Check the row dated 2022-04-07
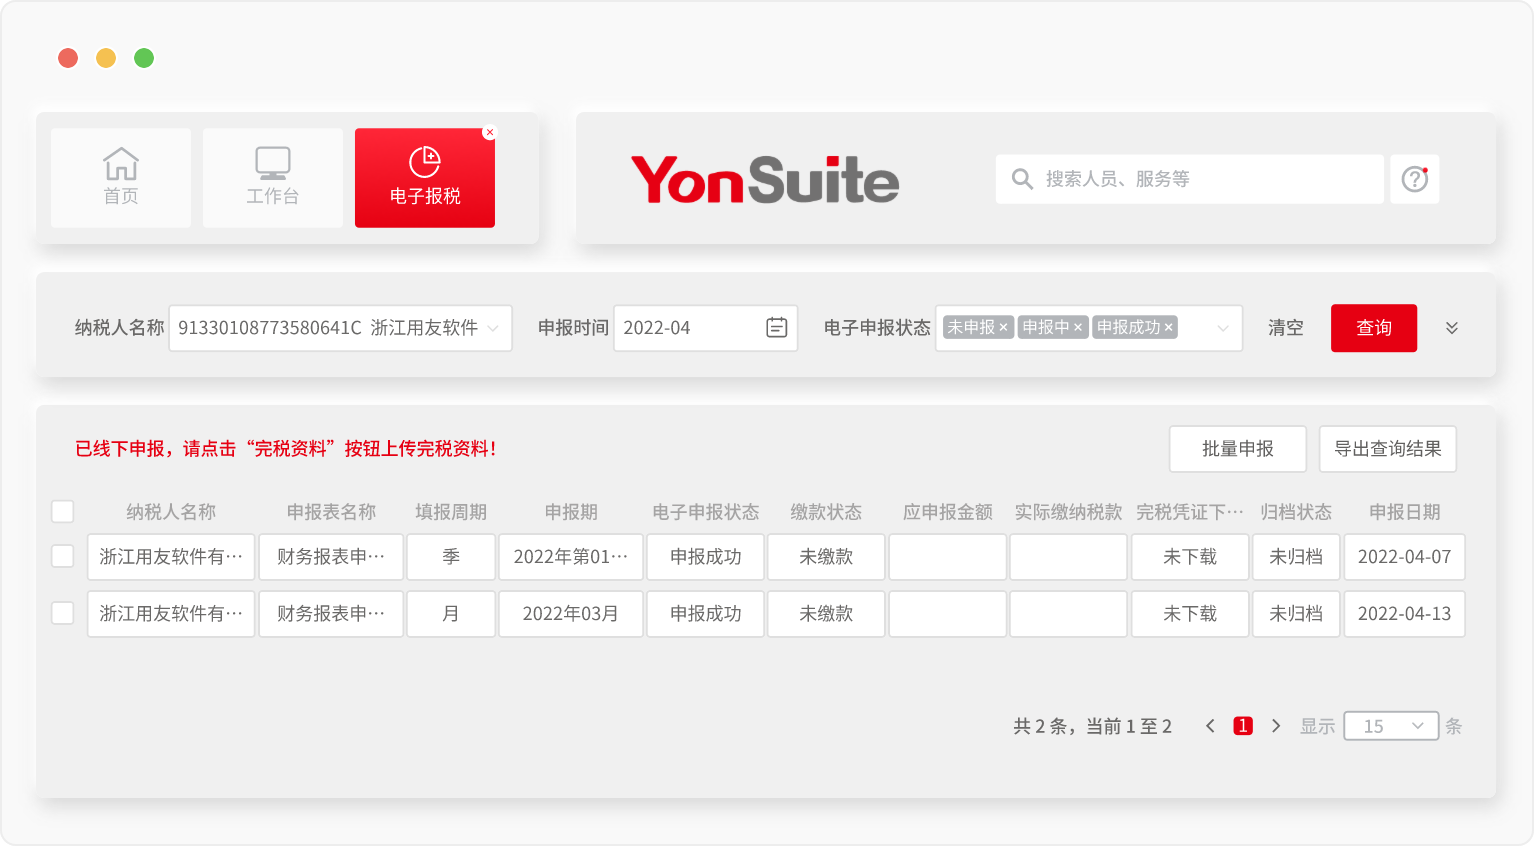The width and height of the screenshot is (1540, 846). coord(63,556)
